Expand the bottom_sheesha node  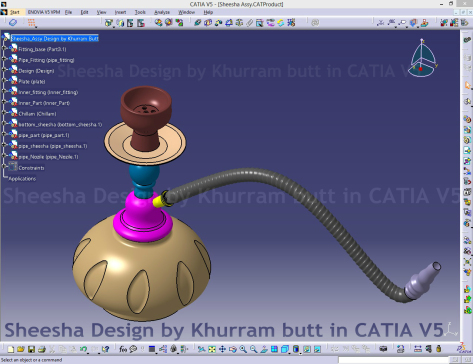click(x=4, y=124)
